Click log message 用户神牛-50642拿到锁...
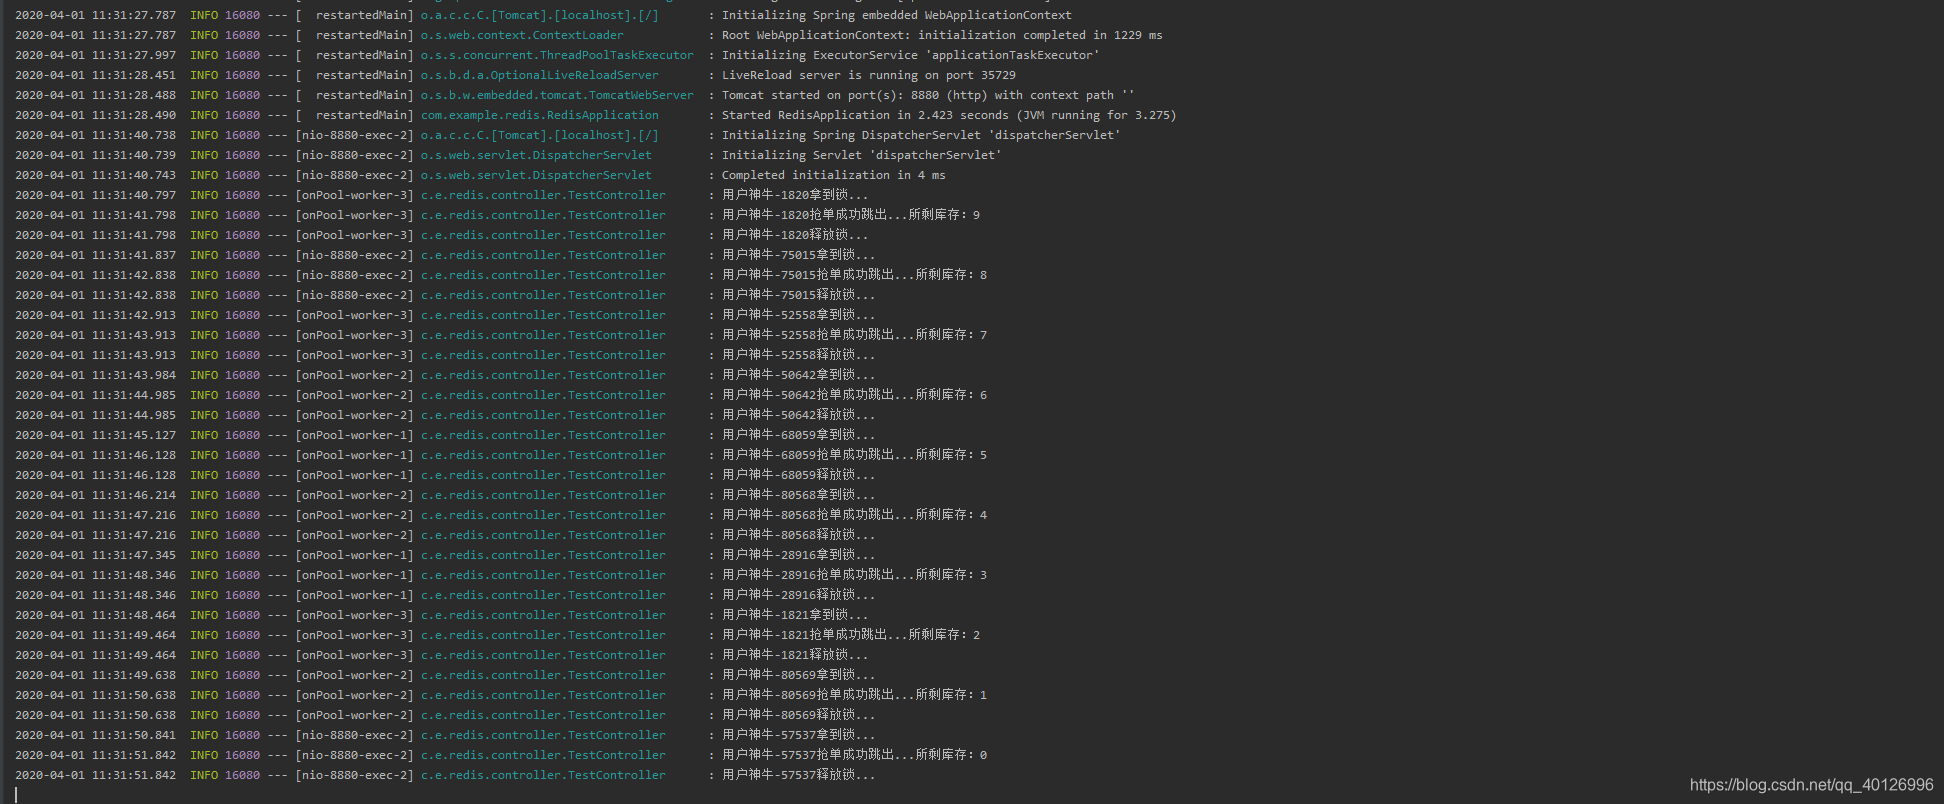The height and width of the screenshot is (804, 1944). (x=799, y=375)
